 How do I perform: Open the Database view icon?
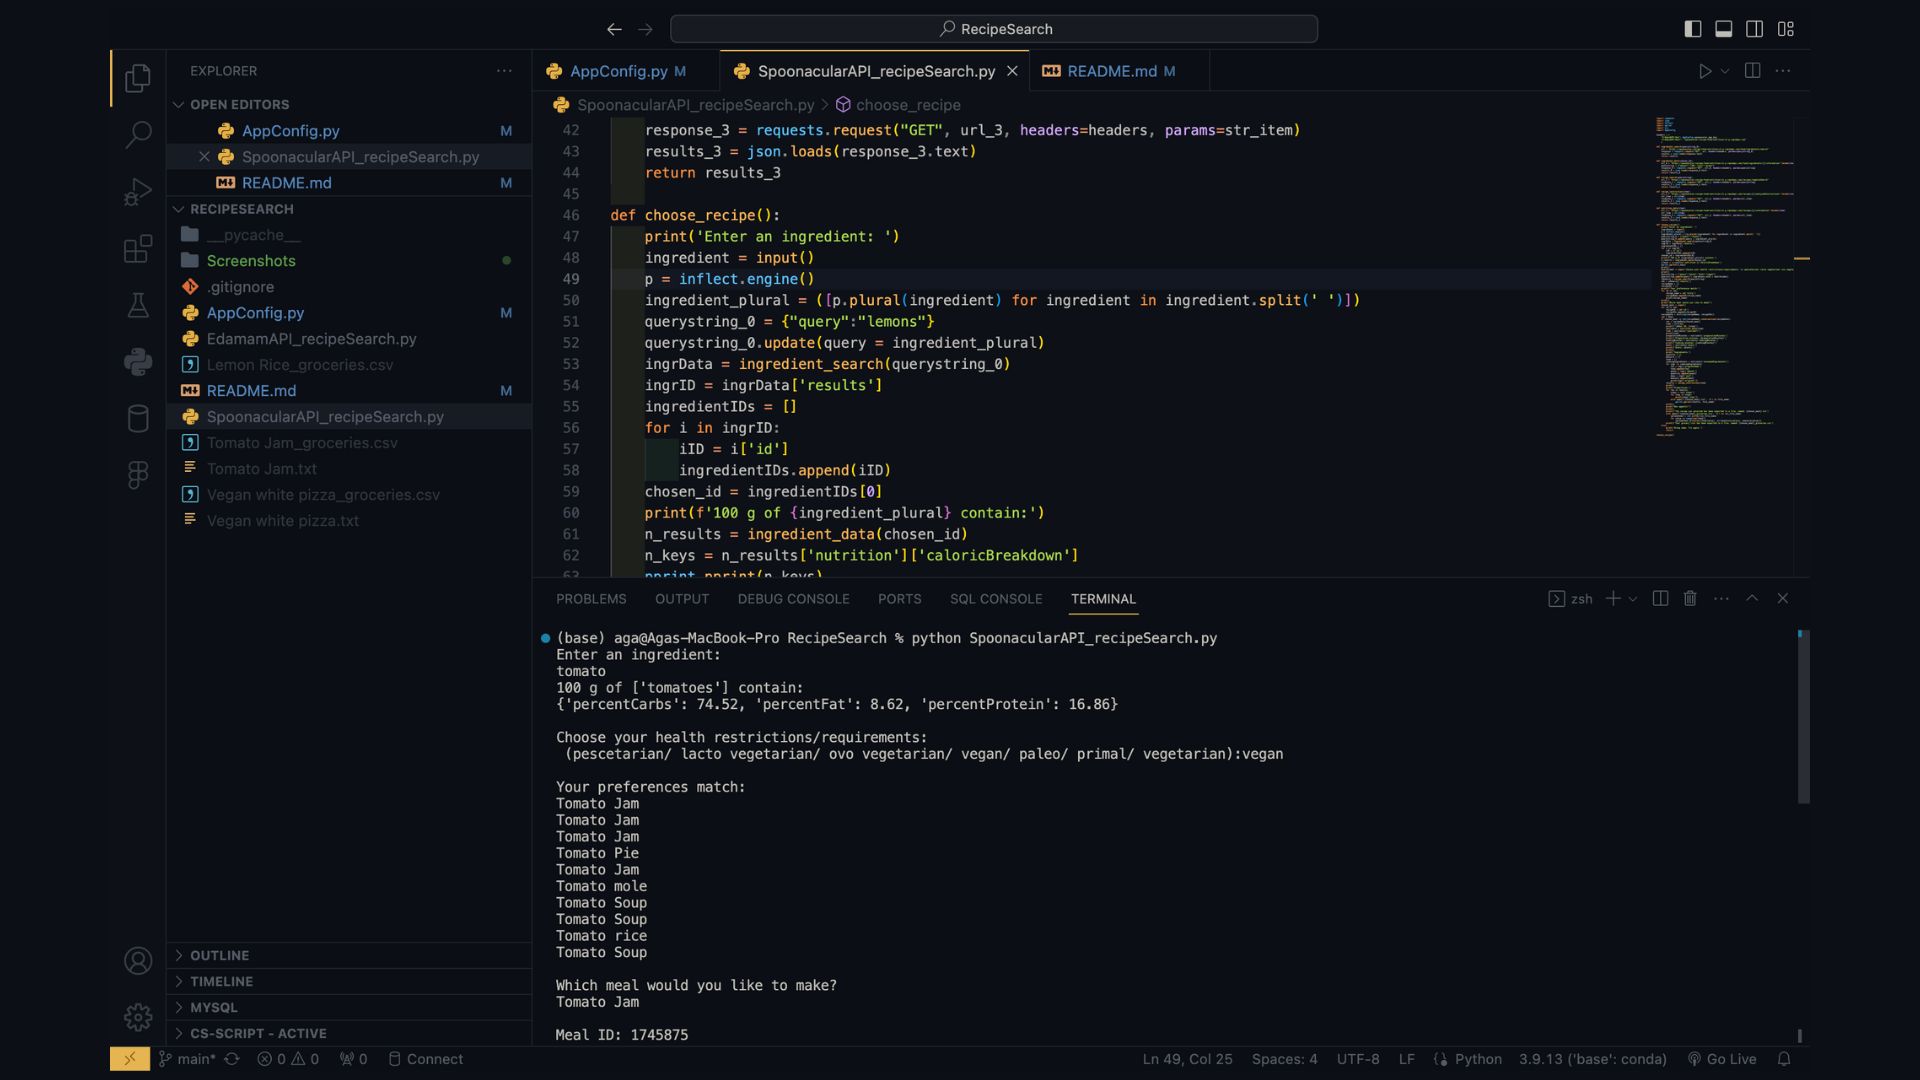pos(138,418)
